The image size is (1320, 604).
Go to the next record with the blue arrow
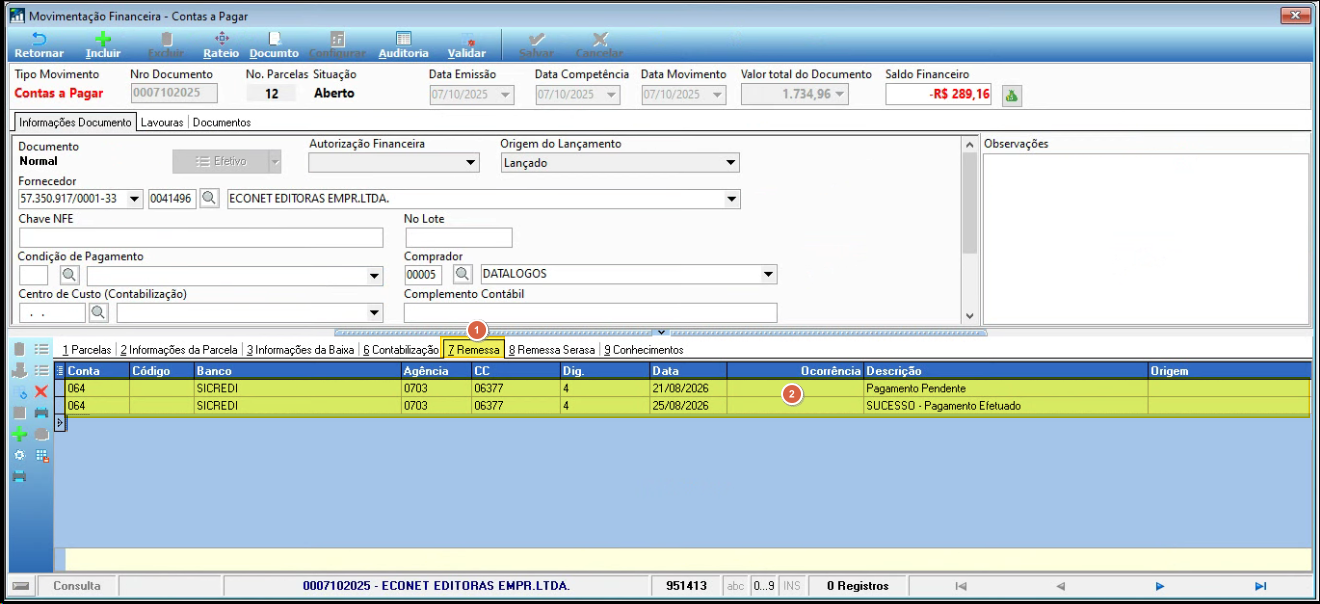point(1161,586)
